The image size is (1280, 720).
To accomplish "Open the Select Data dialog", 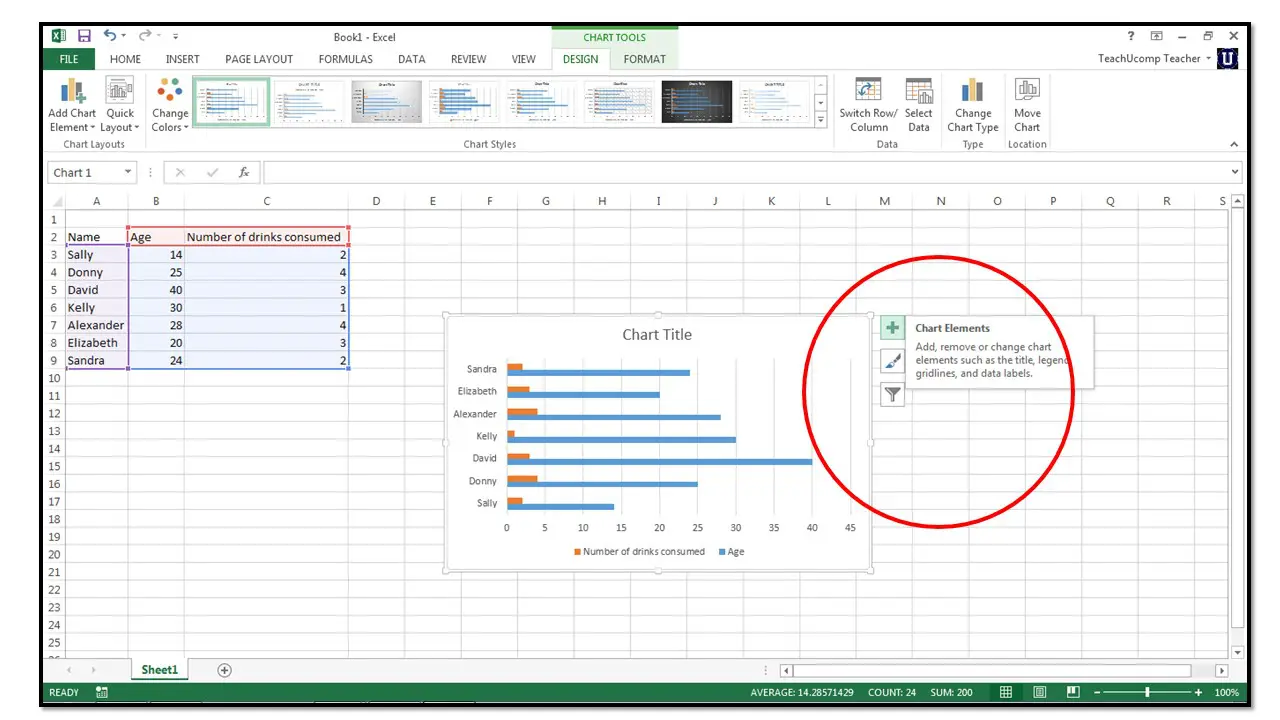I will pyautogui.click(x=918, y=91).
